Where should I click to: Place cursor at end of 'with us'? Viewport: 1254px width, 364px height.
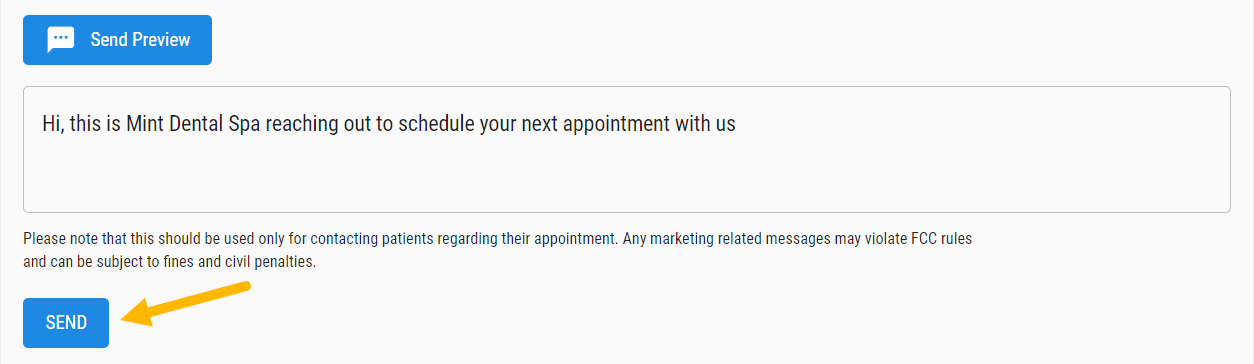[x=737, y=124]
